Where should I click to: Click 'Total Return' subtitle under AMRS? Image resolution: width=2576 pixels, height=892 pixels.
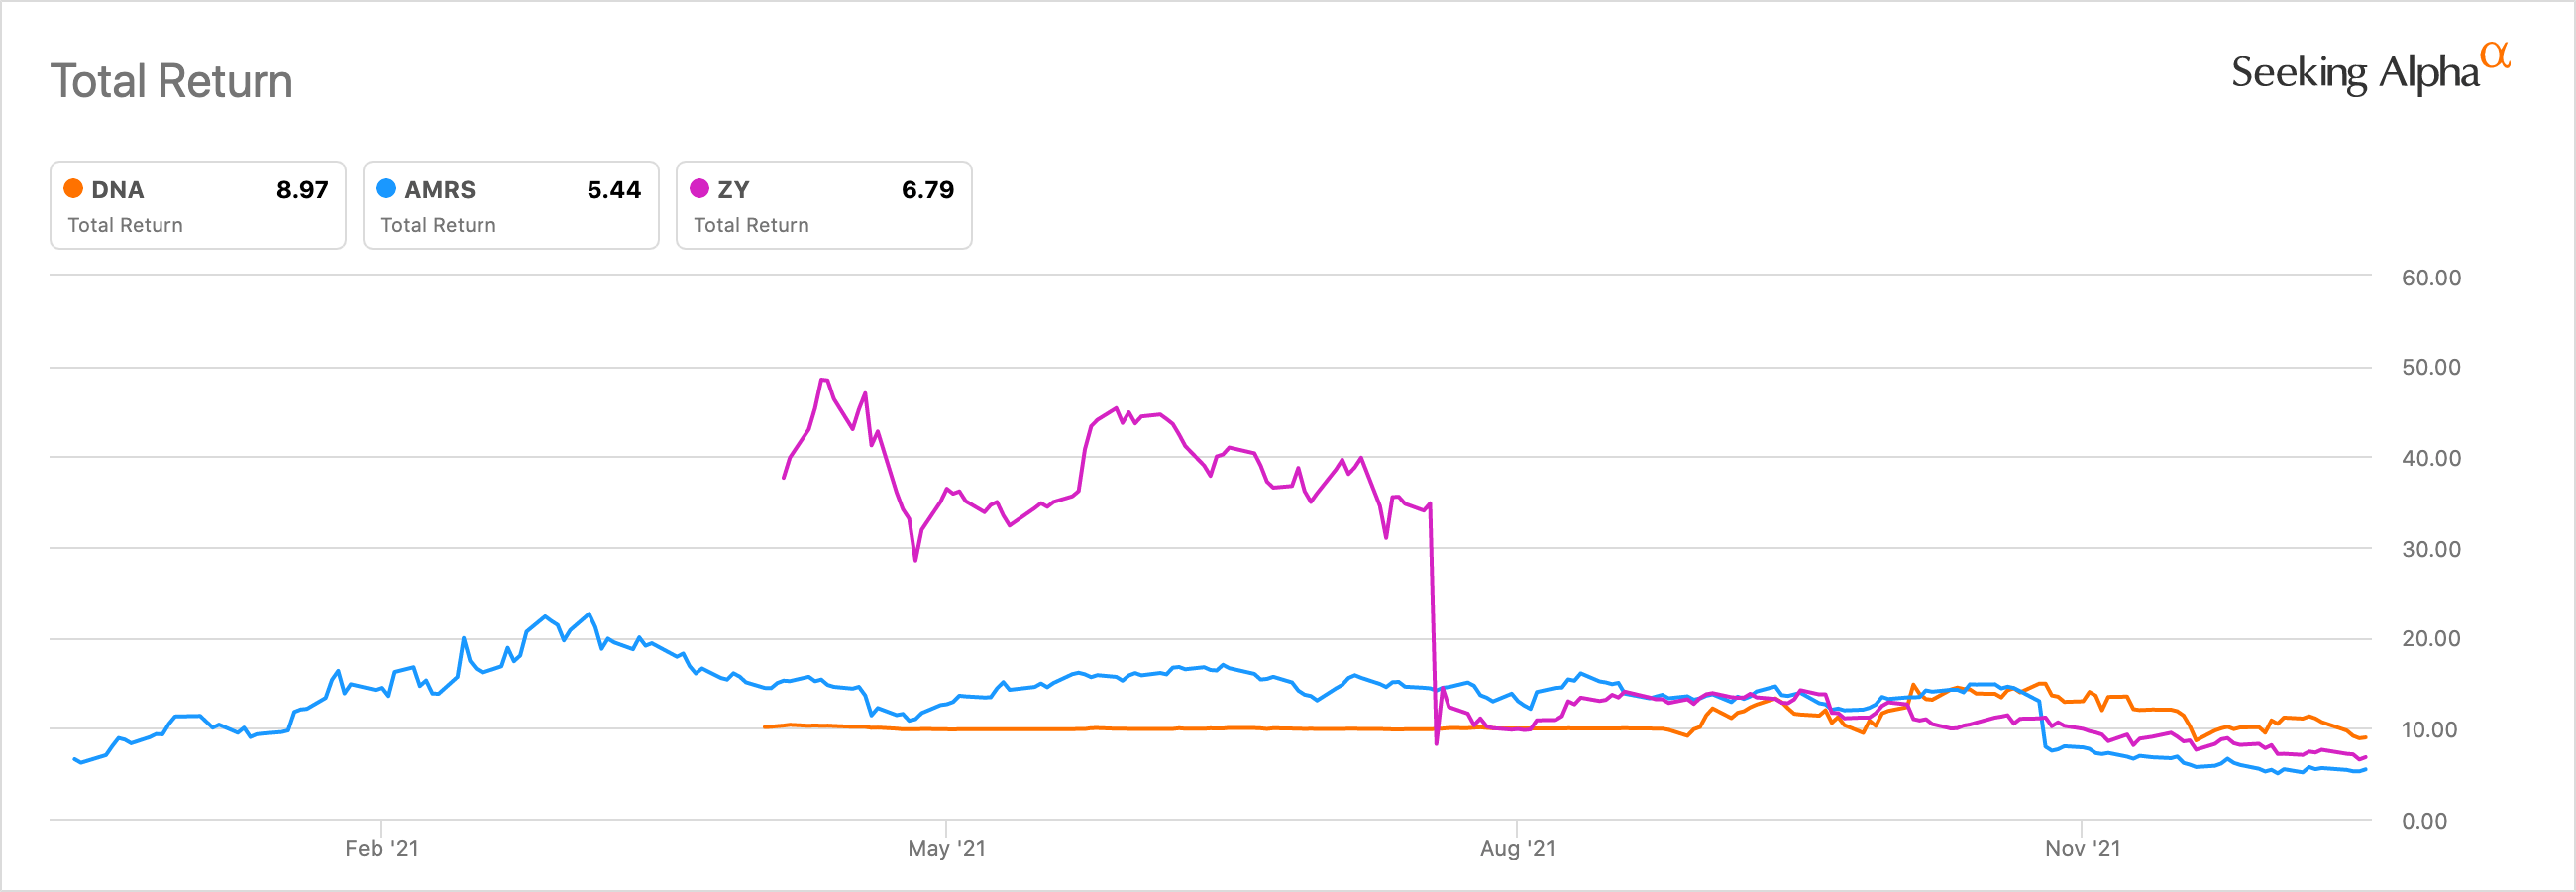pyautogui.click(x=438, y=225)
